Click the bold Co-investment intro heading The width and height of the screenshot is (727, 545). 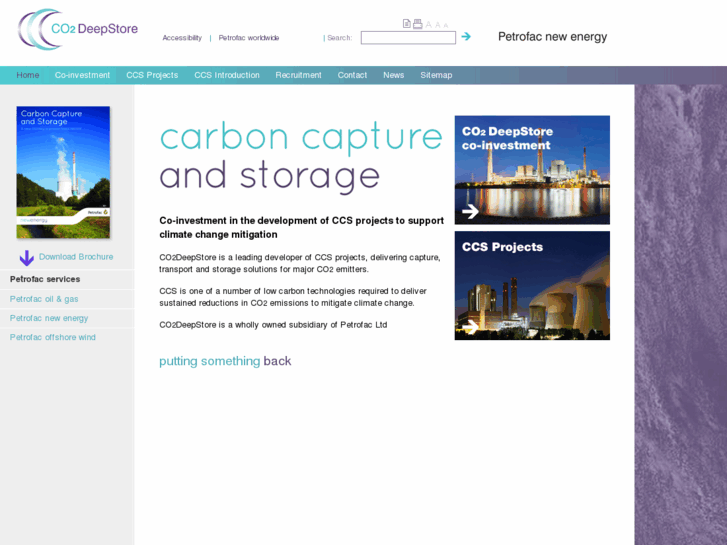(x=302, y=227)
